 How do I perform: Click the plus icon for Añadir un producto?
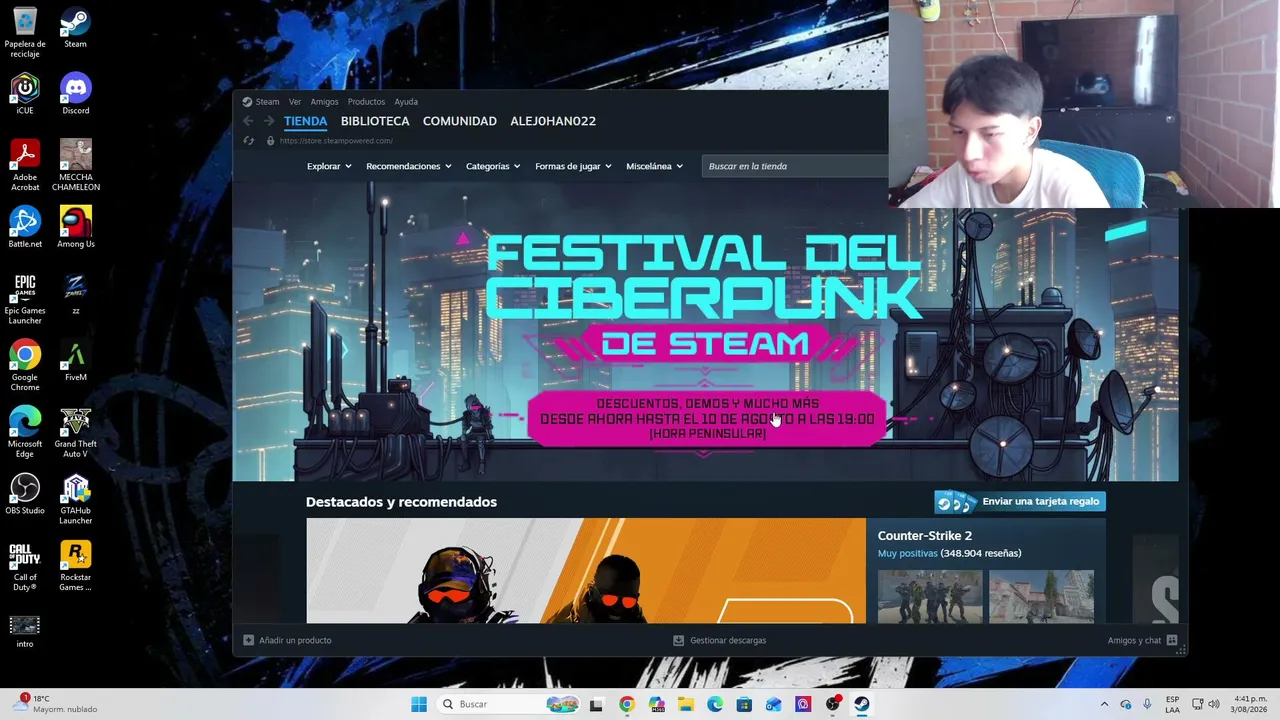click(x=249, y=640)
